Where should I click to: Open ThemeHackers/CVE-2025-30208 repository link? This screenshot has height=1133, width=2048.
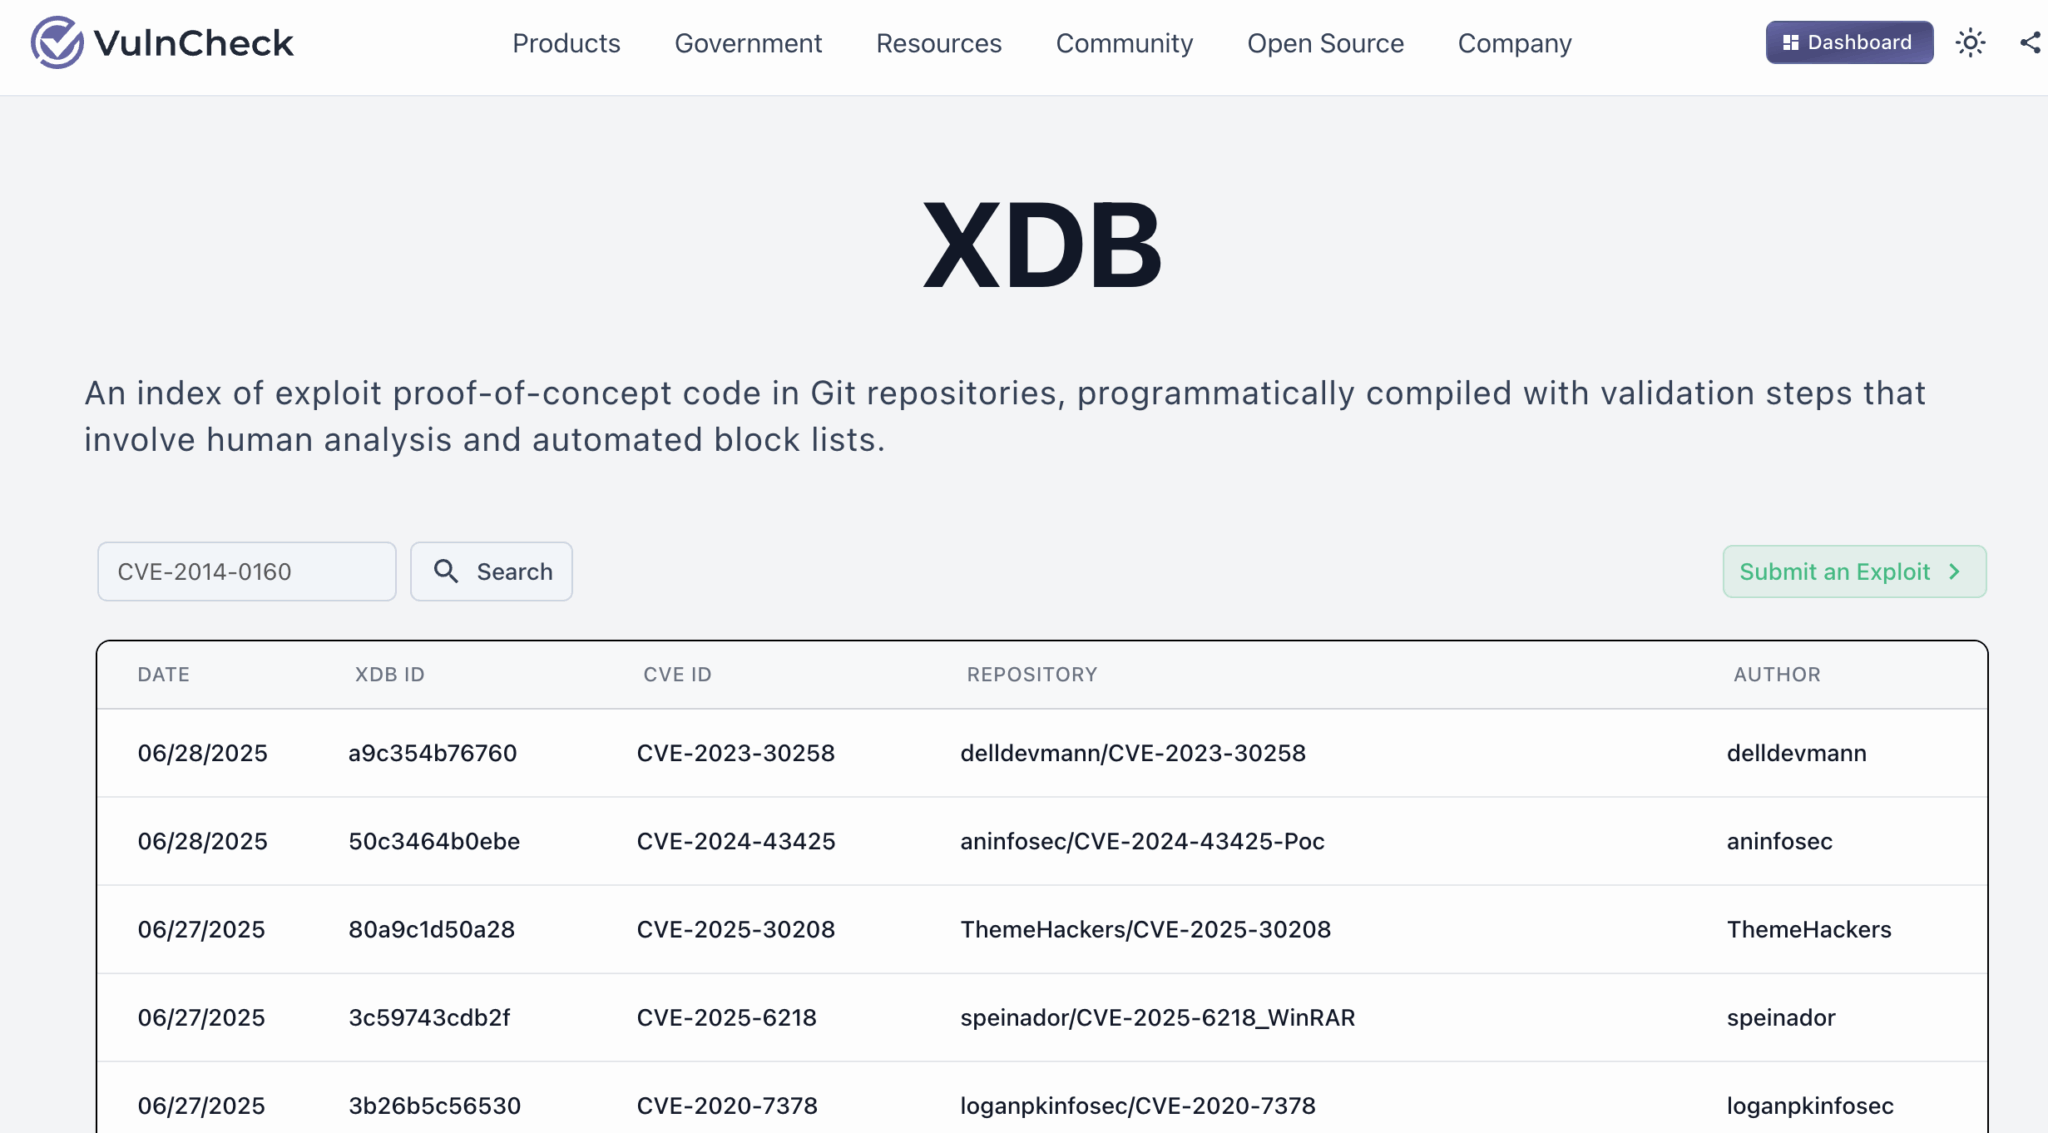click(1145, 929)
